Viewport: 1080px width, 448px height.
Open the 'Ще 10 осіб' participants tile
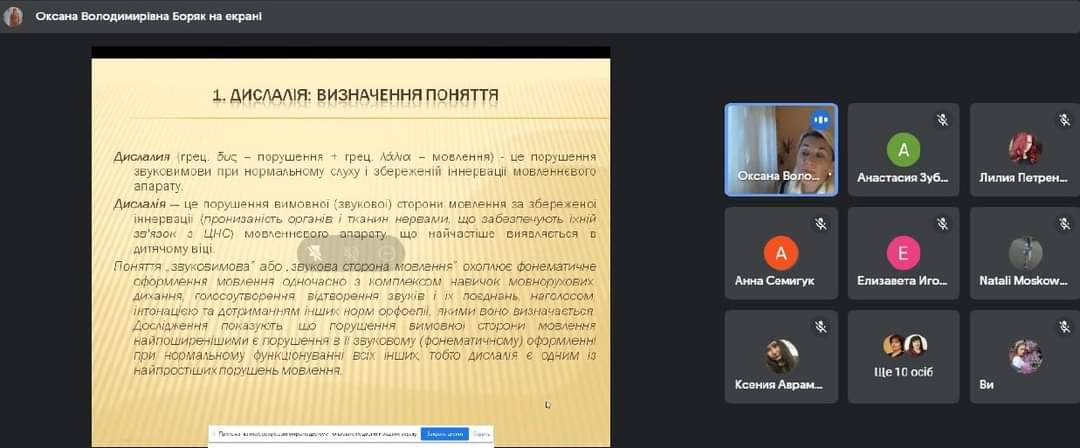903,357
